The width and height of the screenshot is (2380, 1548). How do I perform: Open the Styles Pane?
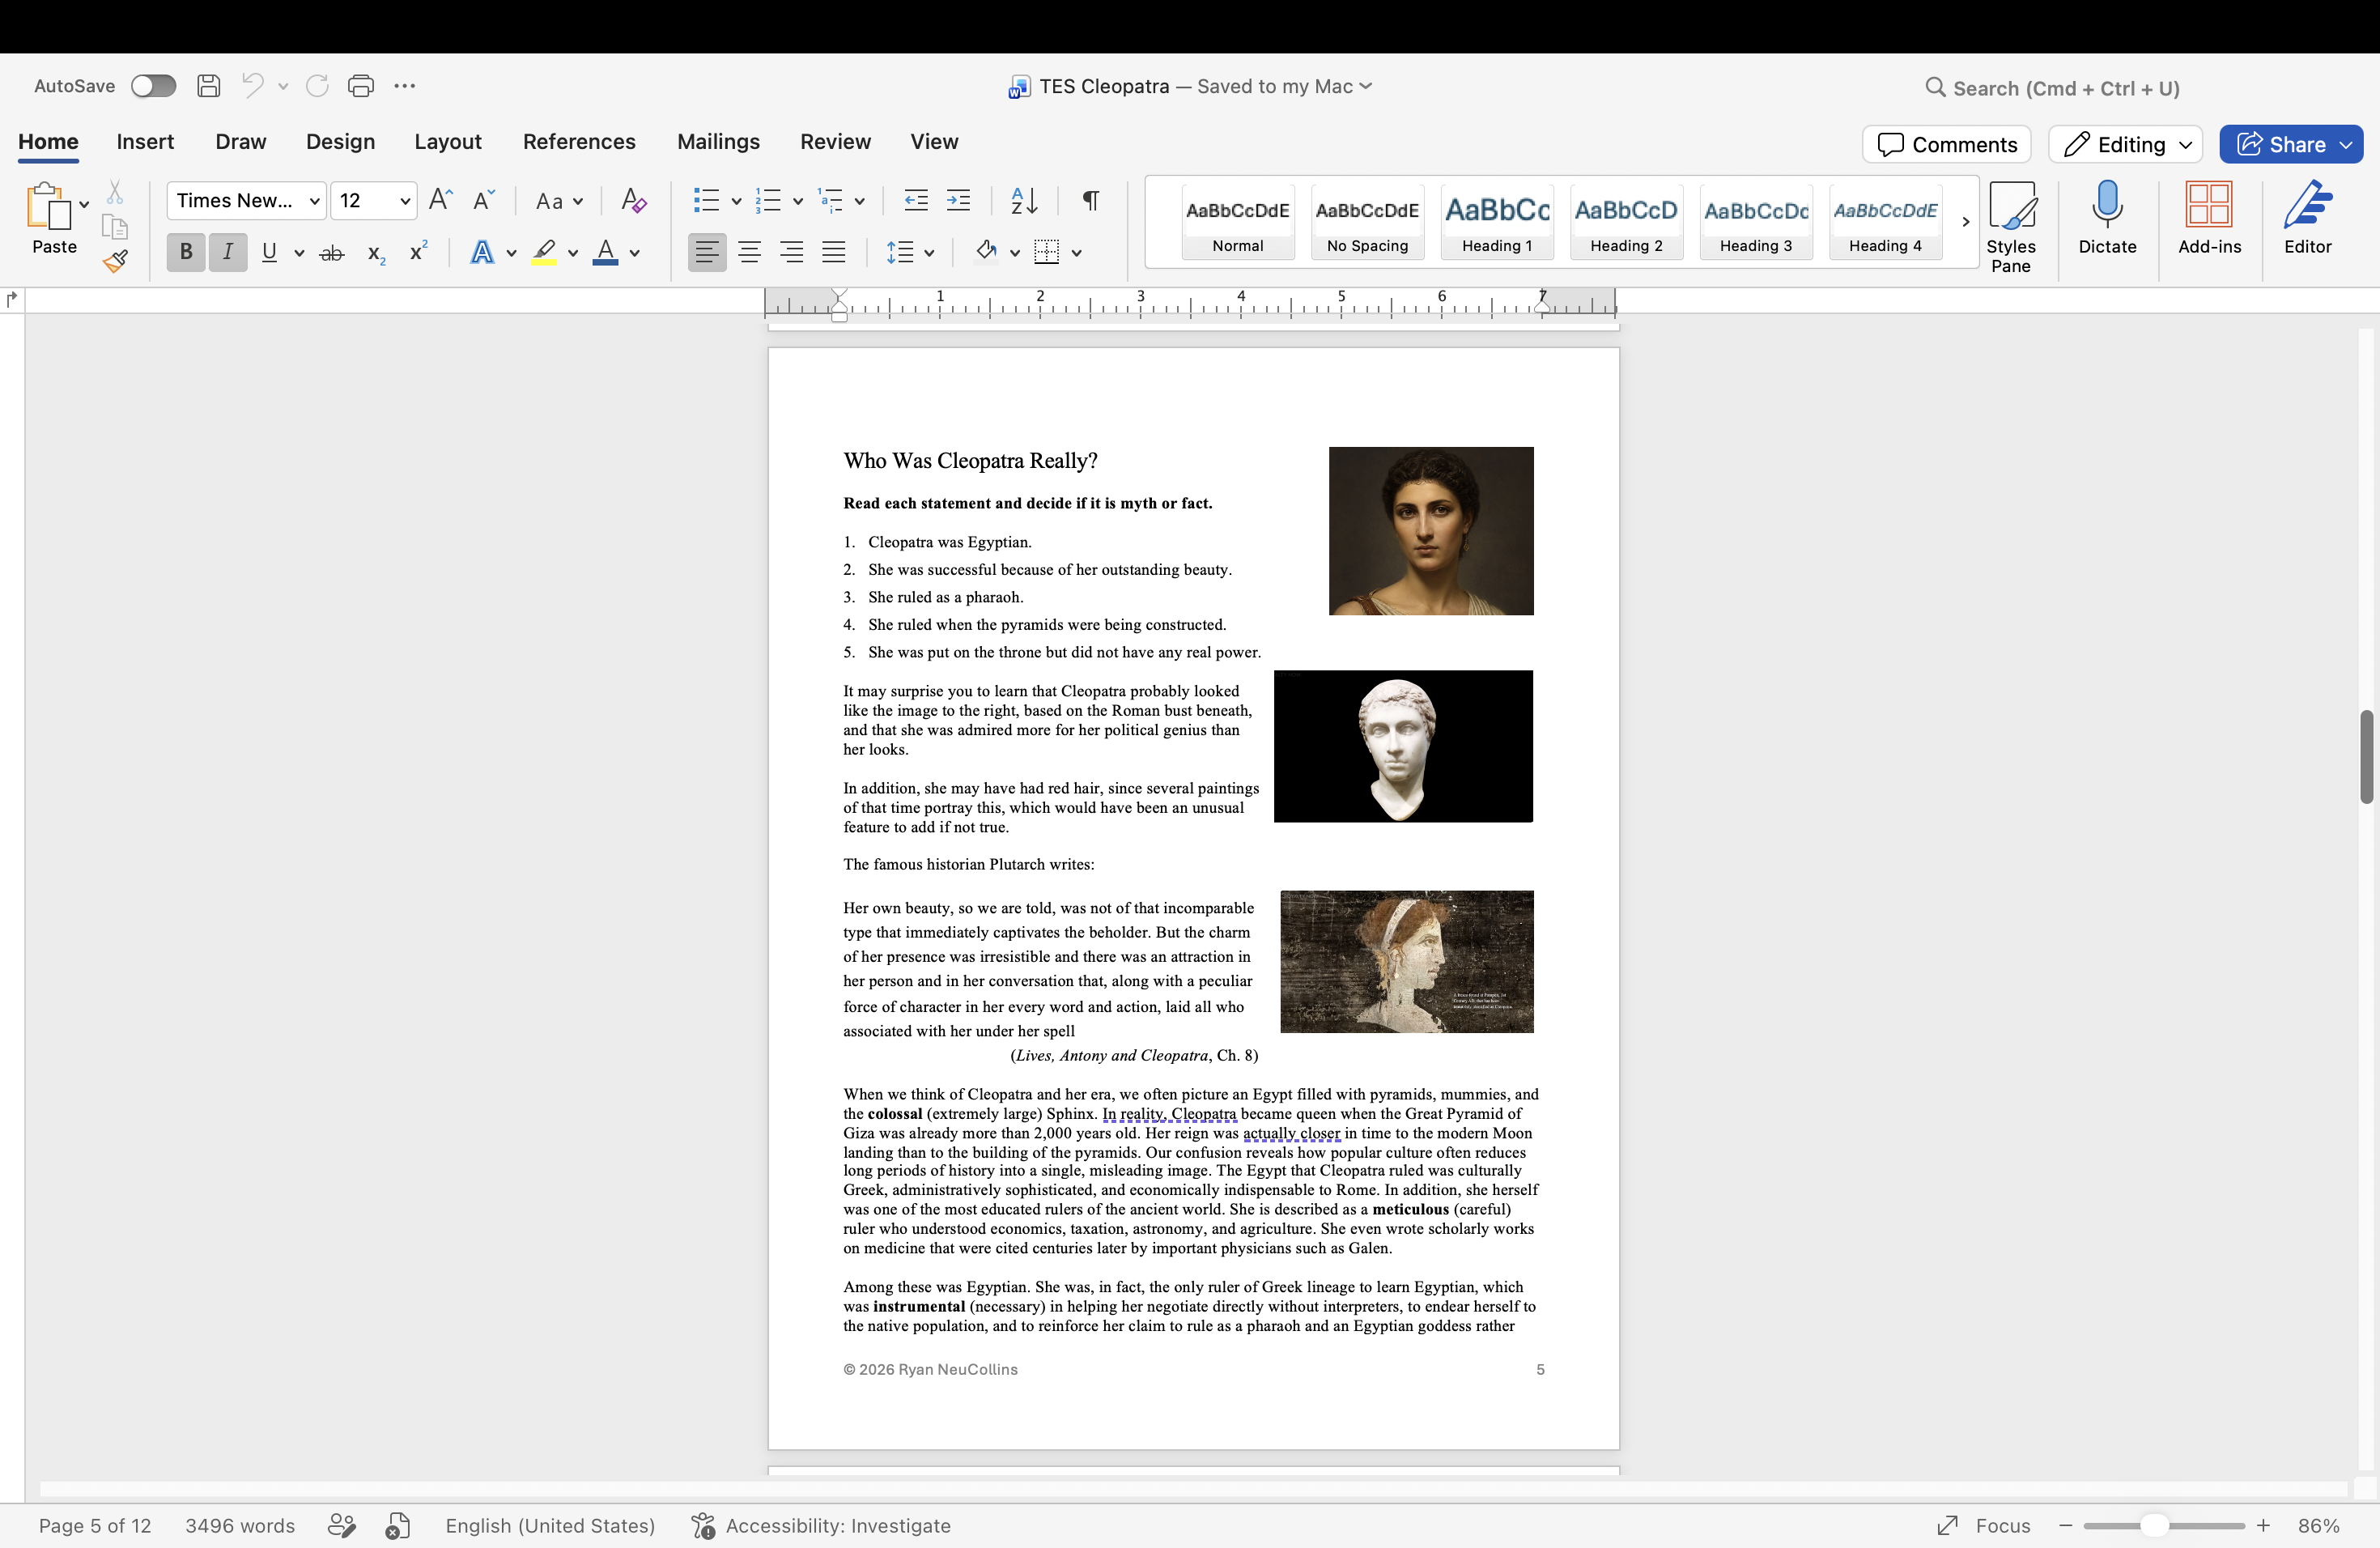[x=2011, y=227]
